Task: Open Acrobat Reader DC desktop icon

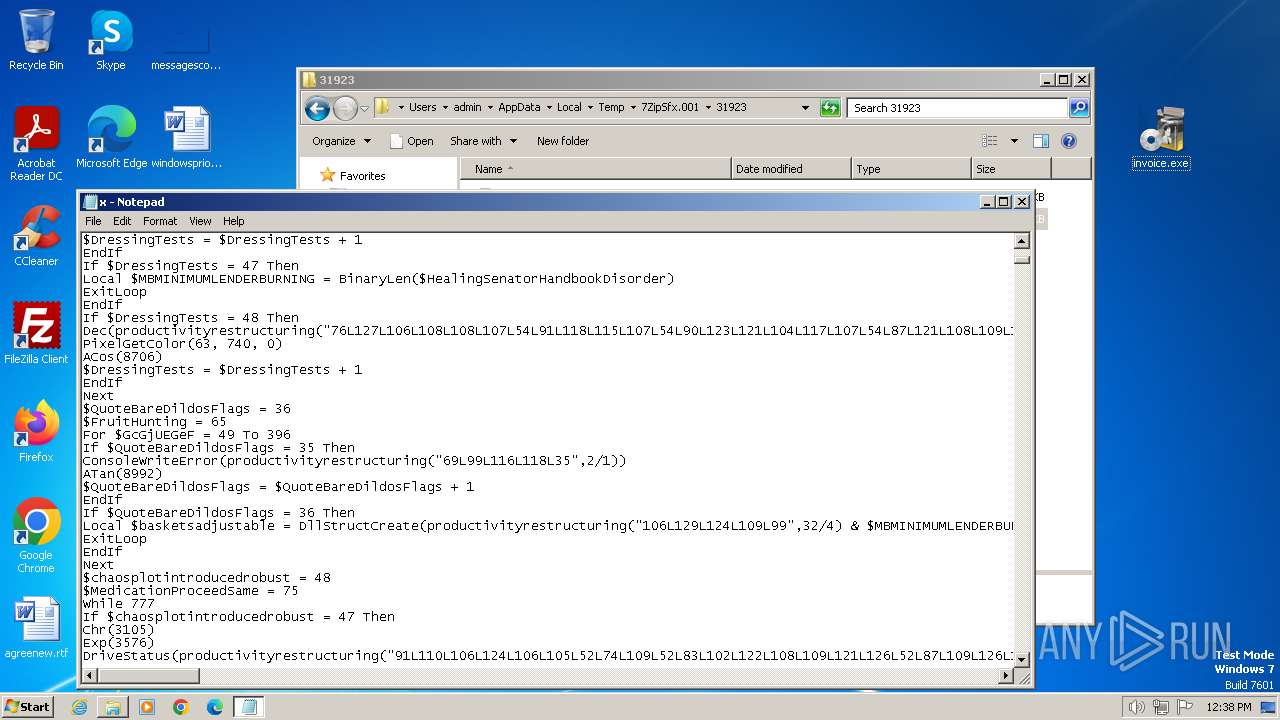Action: tap(36, 144)
